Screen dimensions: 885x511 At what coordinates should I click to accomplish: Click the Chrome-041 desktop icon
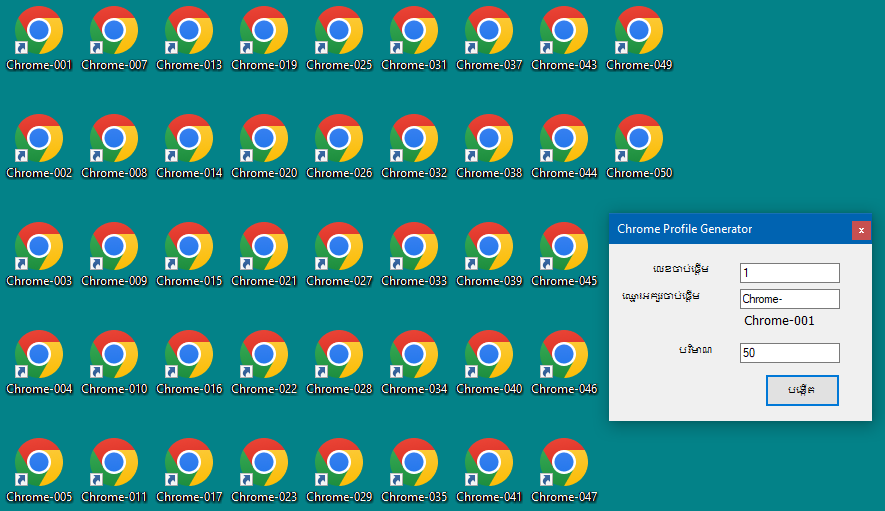tap(489, 470)
